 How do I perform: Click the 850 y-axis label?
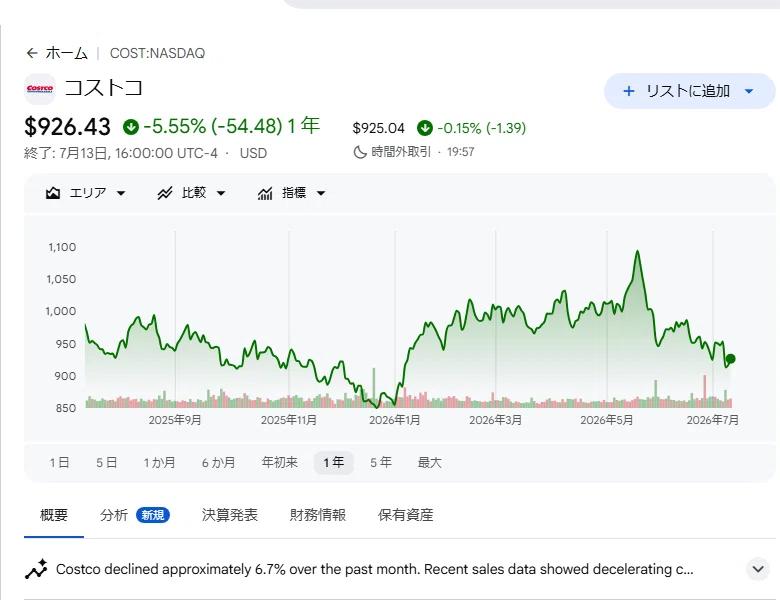click(x=66, y=408)
